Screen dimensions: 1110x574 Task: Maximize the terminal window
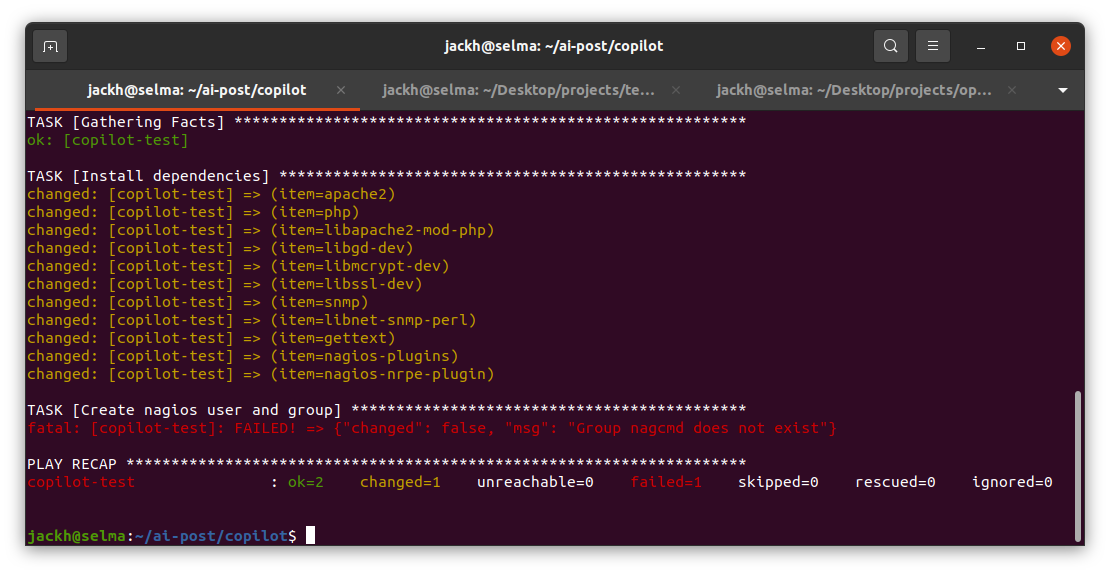[x=1021, y=46]
